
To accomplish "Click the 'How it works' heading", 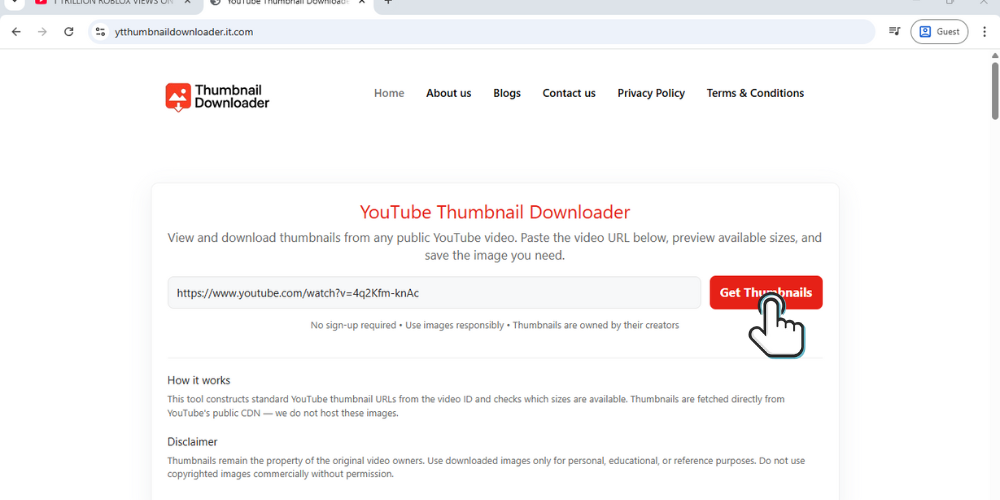I will pos(199,380).
